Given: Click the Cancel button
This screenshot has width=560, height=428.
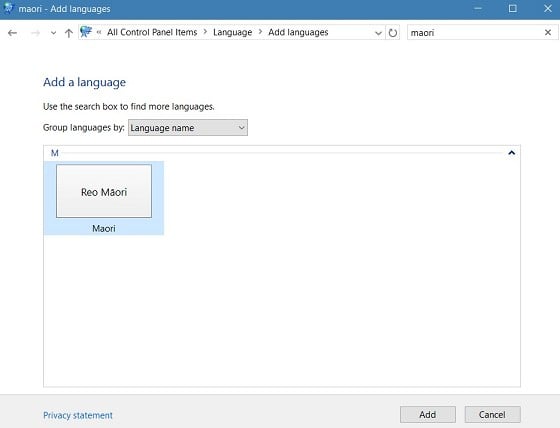Looking at the screenshot, I should 492,414.
